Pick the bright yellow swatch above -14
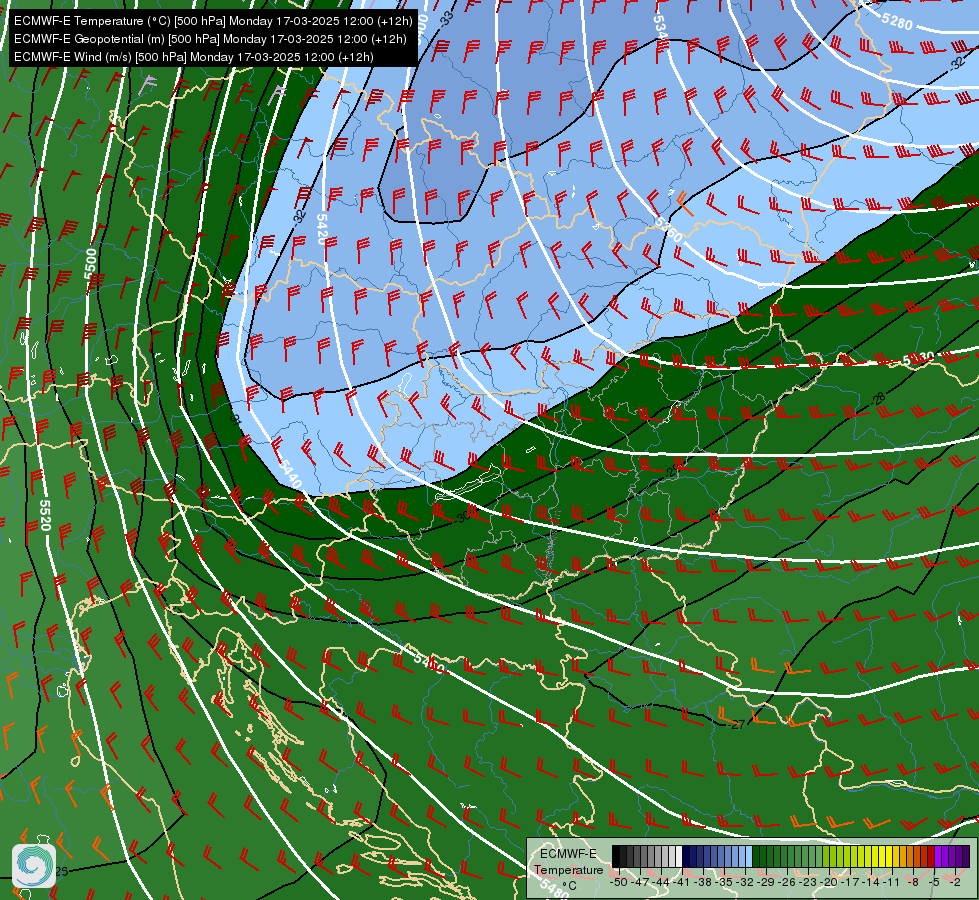 tap(875, 856)
